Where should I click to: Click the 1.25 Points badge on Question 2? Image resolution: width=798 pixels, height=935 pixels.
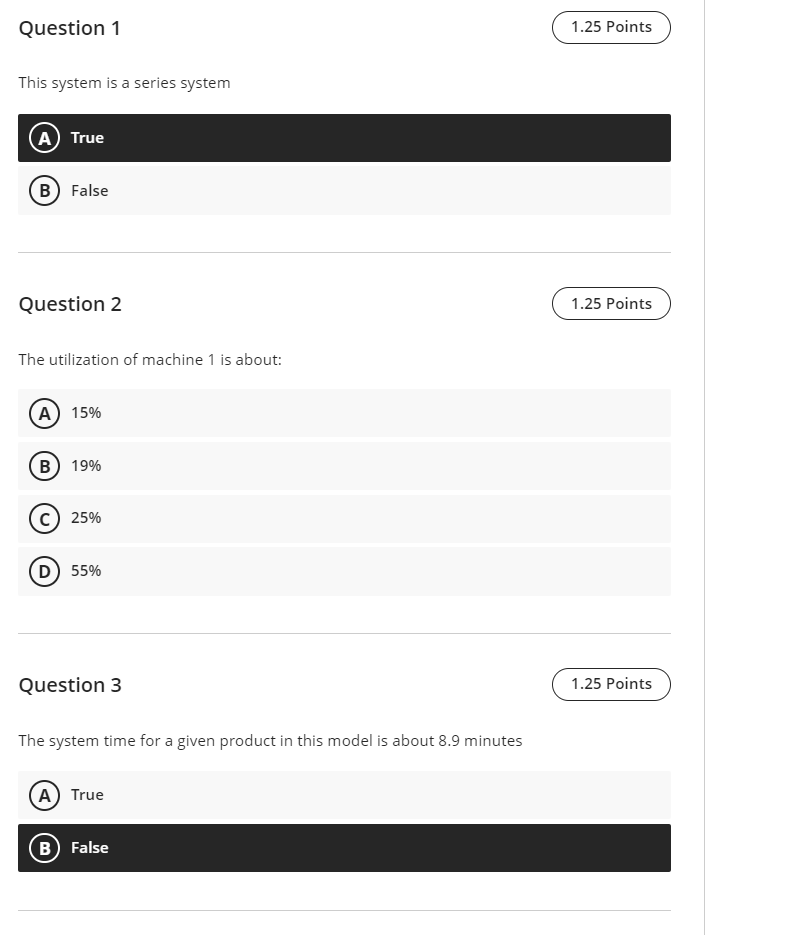coord(611,303)
